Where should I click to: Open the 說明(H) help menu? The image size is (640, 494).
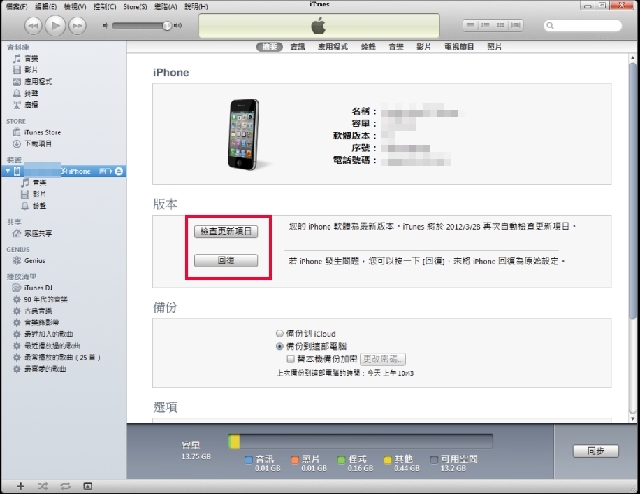coord(196,7)
